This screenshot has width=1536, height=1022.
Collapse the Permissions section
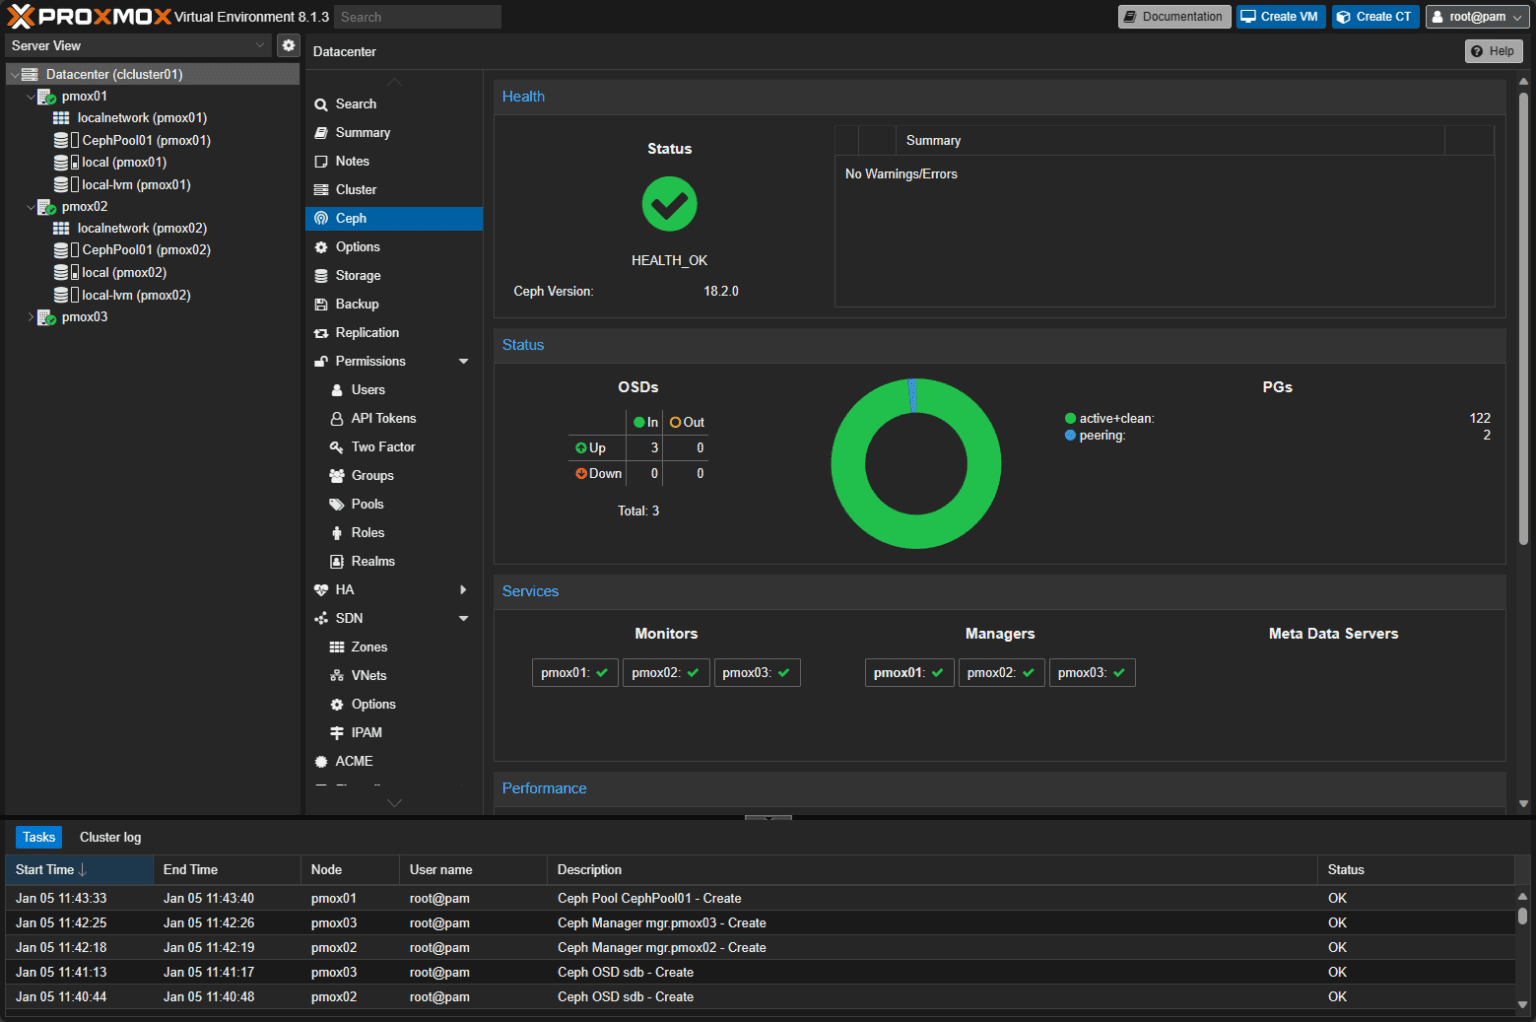(463, 361)
